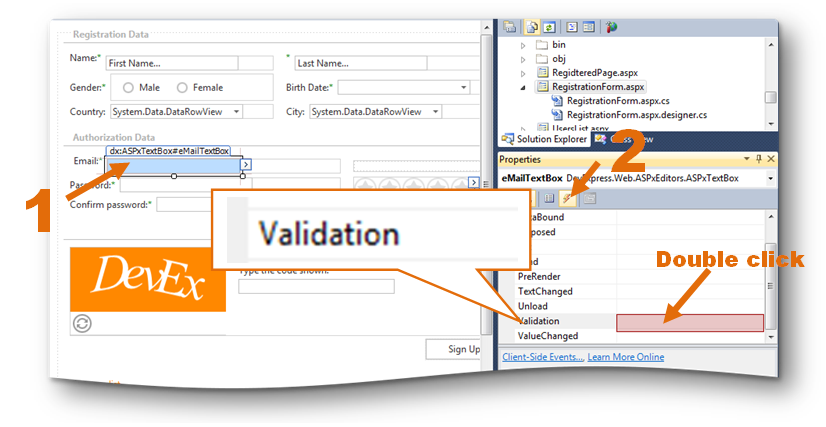Click the Properties list scrollbar down arrow
Viewport: 826px width, 427px height.
tap(771, 337)
